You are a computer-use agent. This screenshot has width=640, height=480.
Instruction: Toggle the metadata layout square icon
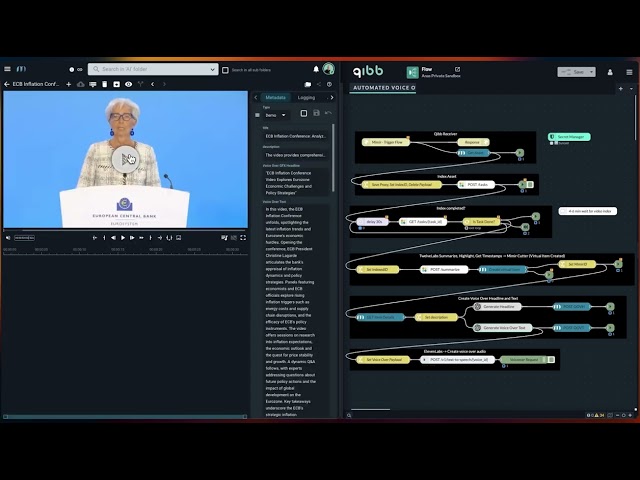(304, 113)
